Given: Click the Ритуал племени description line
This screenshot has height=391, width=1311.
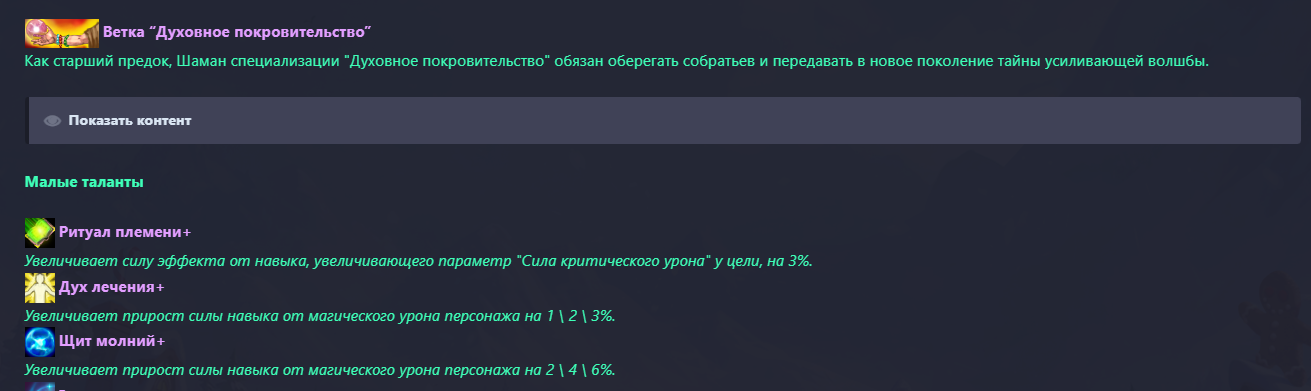Looking at the screenshot, I should (x=419, y=261).
